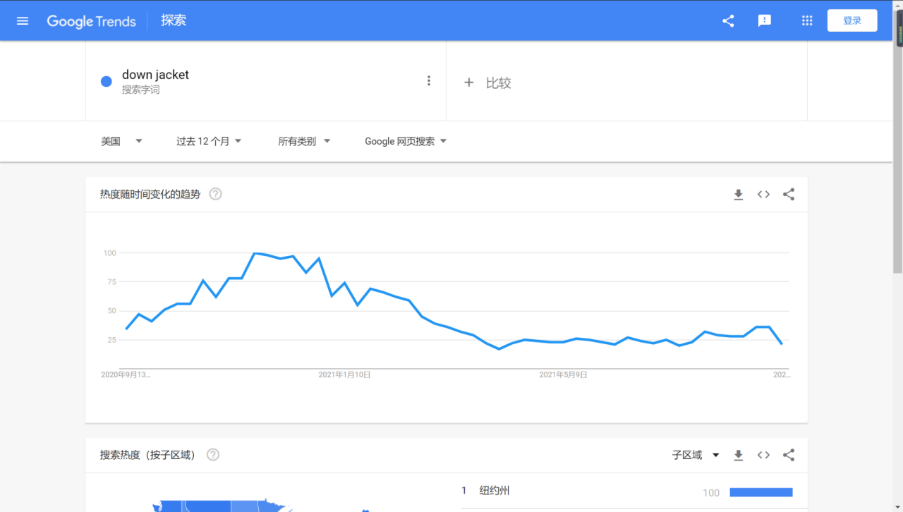Screen dimensions: 903x512
Task: Change the 过去 12 个月 time range
Action: (209, 141)
